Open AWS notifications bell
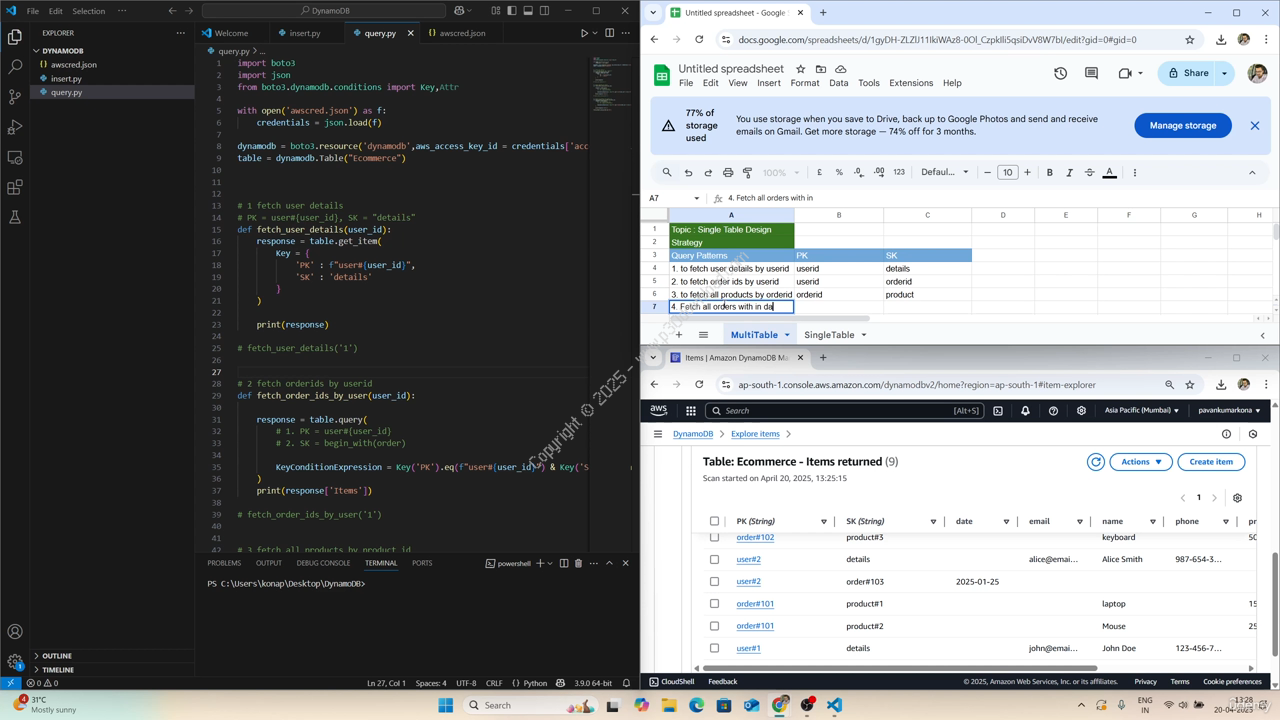This screenshot has height=720, width=1280. pyautogui.click(x=1025, y=410)
